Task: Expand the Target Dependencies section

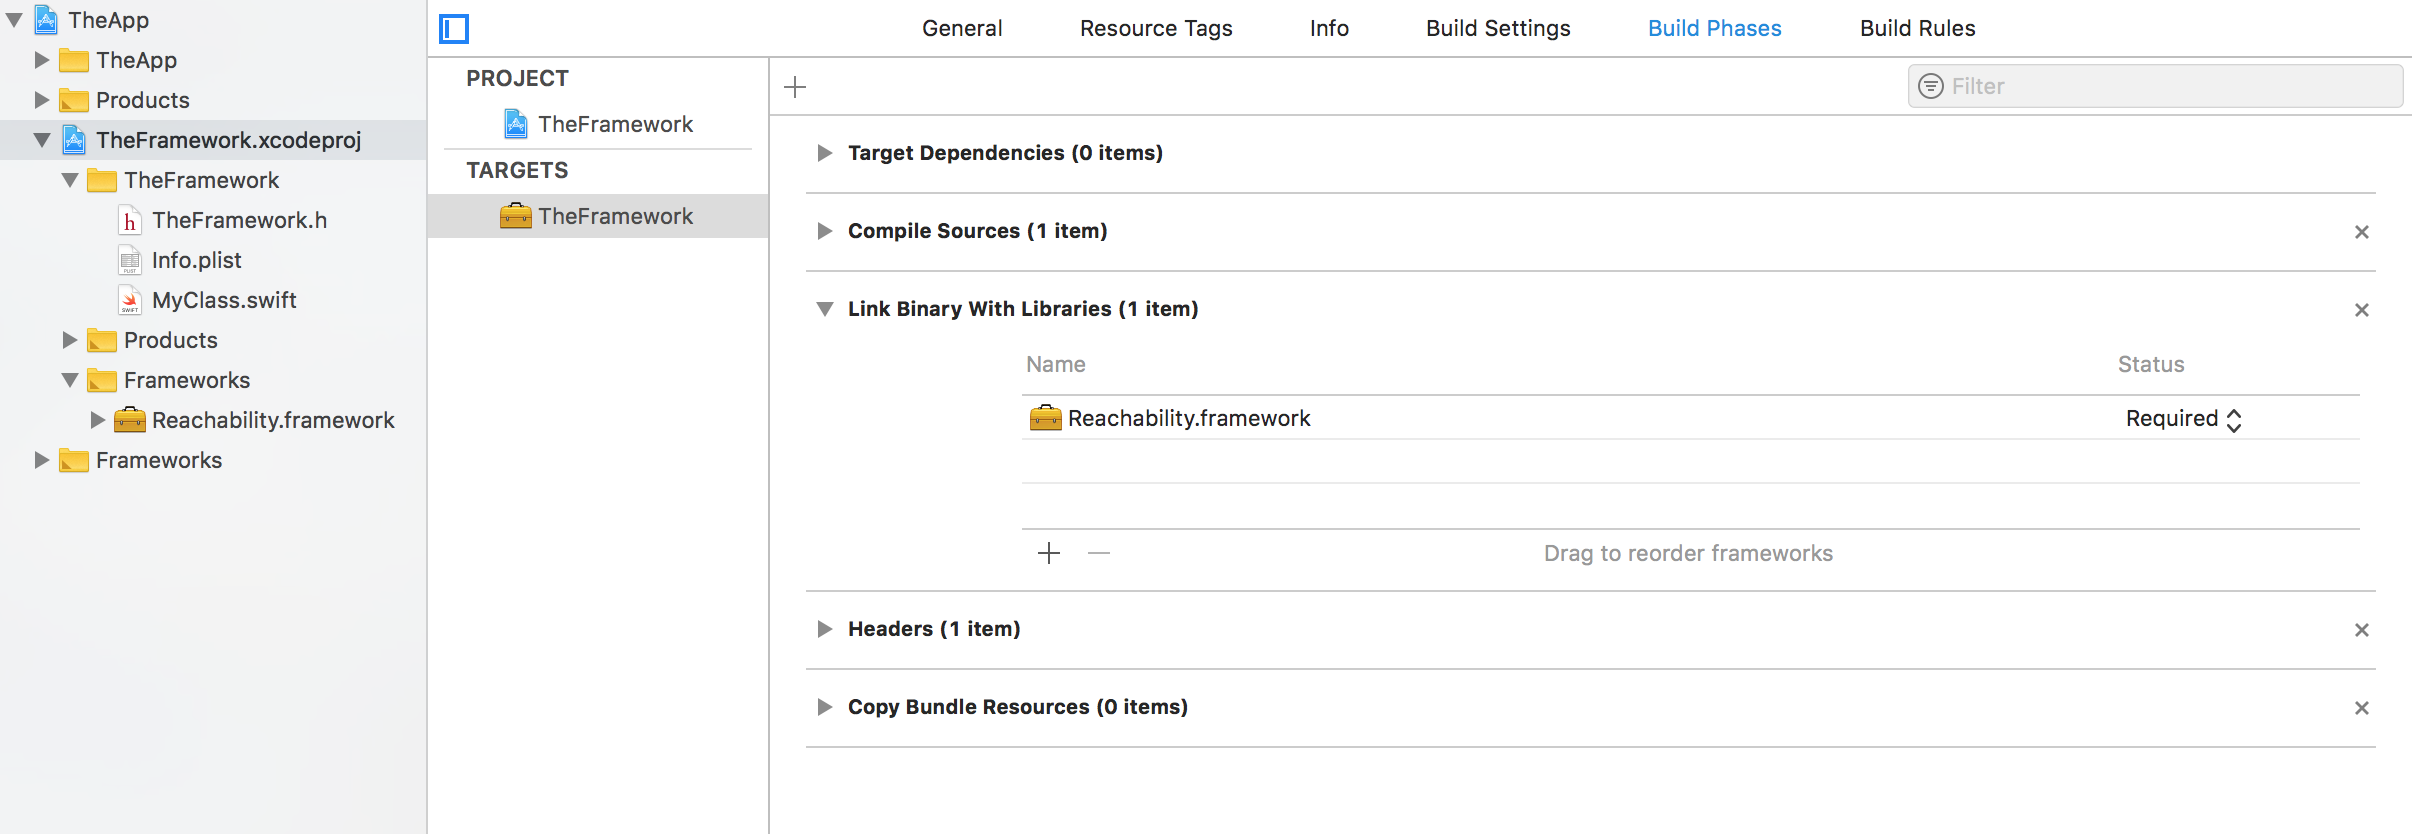Action: pyautogui.click(x=824, y=153)
